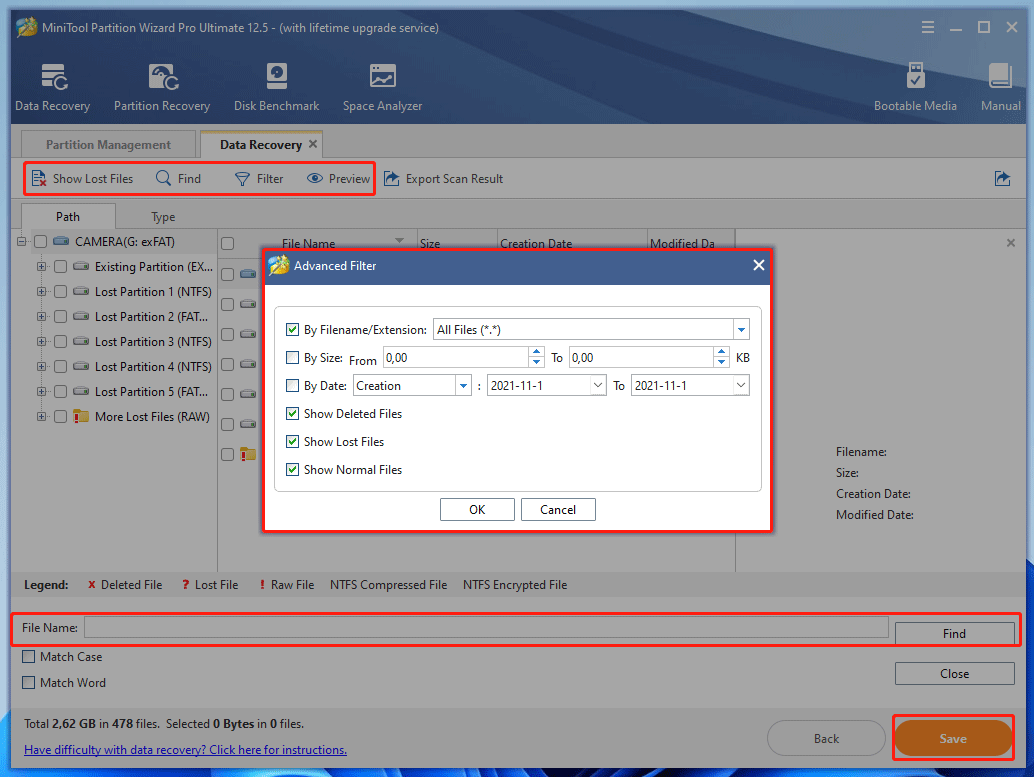Viewport: 1034px width, 777px height.
Task: Increase the size From value spinner
Action: (537, 352)
